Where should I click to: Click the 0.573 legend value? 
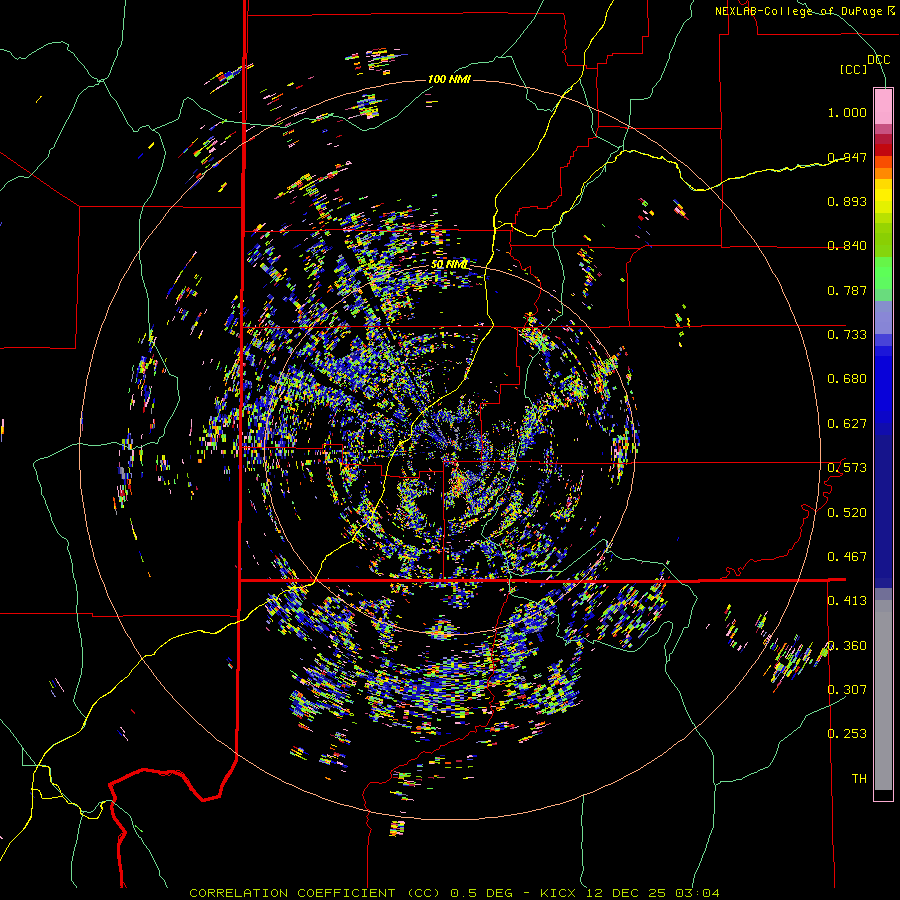coord(847,468)
